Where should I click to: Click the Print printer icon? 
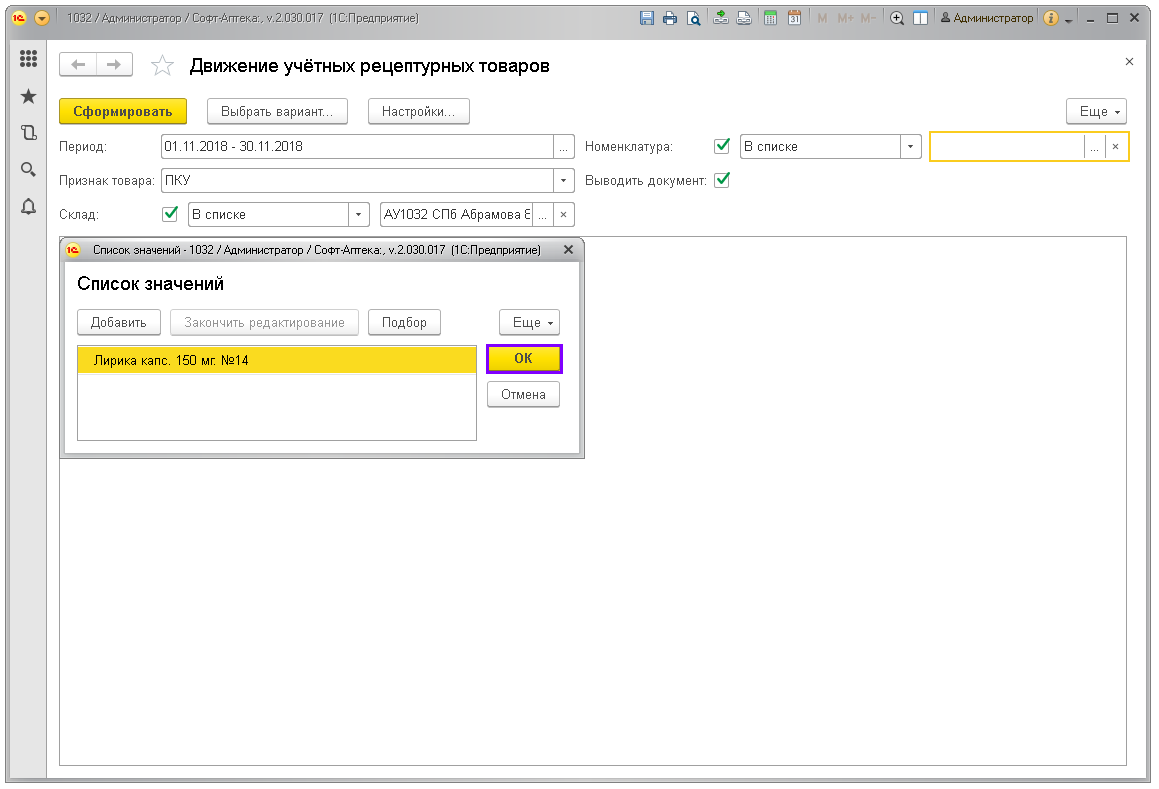click(669, 18)
